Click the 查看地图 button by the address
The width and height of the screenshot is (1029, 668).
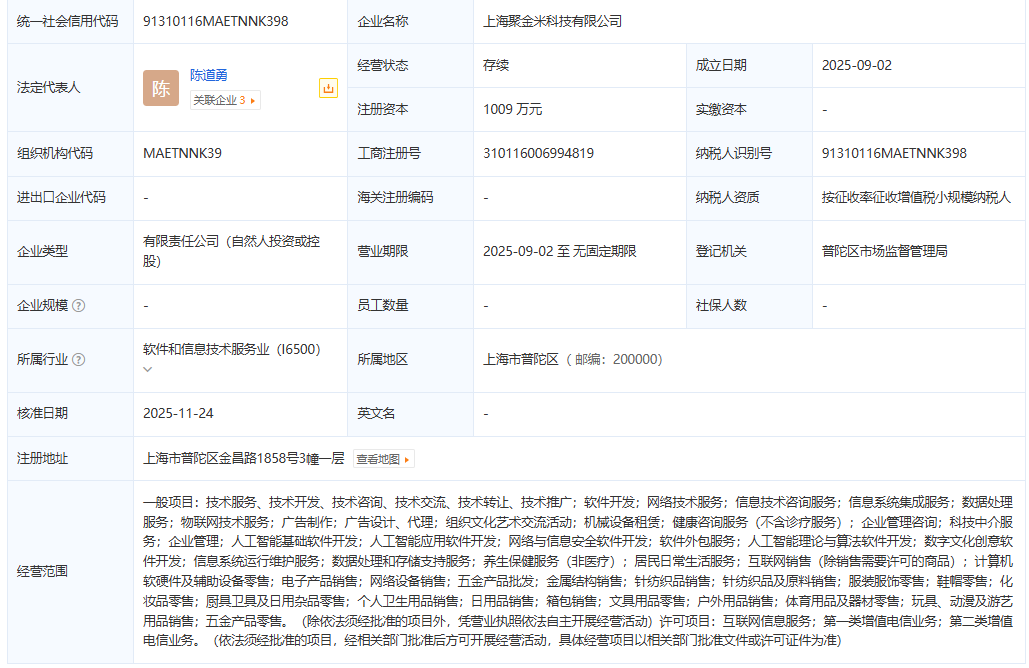click(x=384, y=459)
